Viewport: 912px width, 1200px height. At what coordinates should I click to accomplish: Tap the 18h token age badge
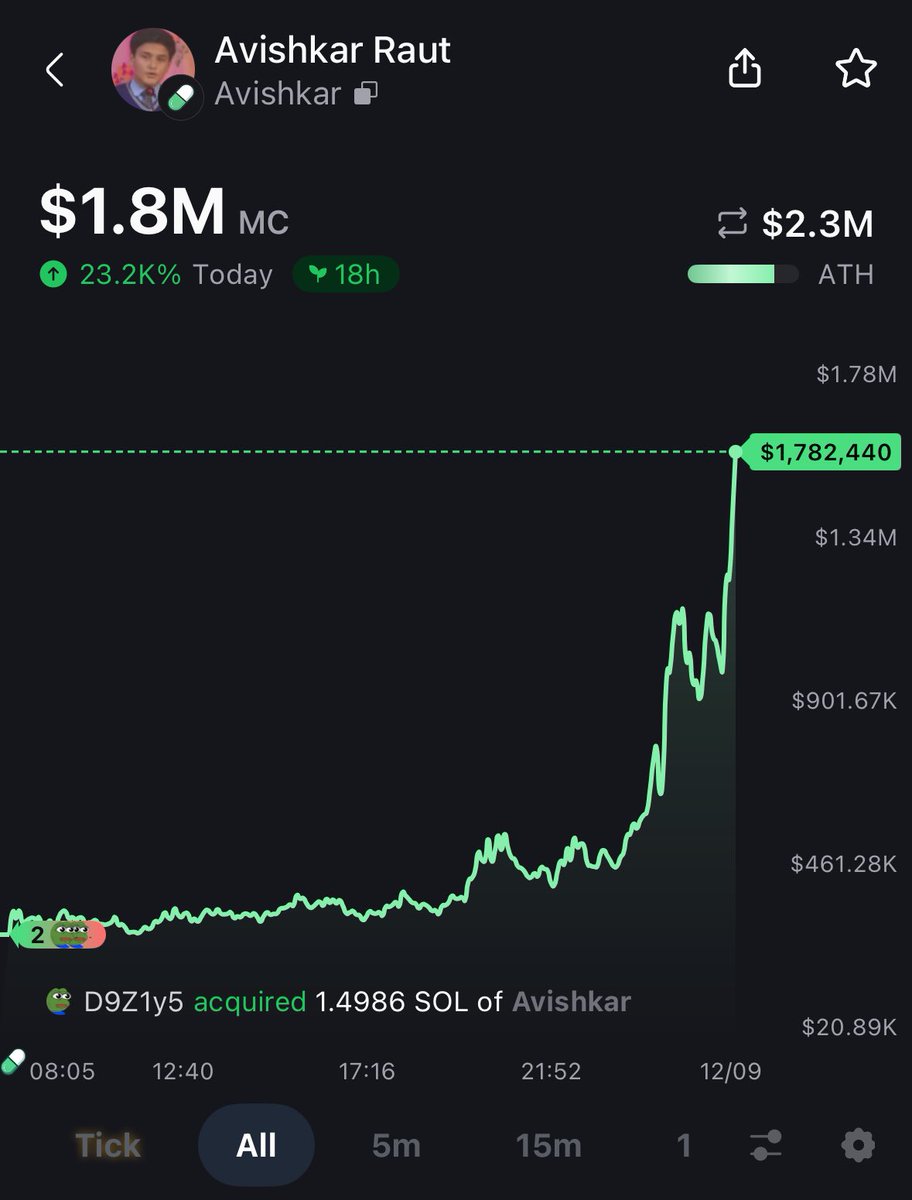[345, 274]
